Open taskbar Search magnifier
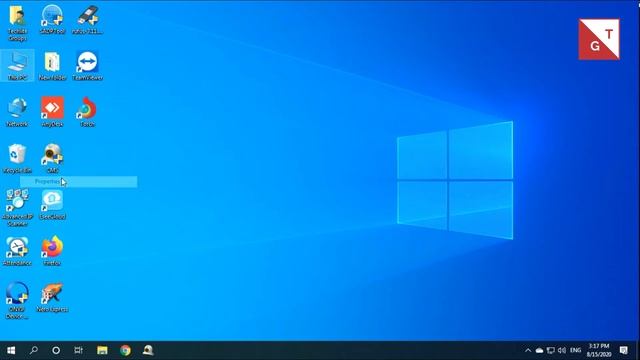 pyautogui.click(x=34, y=350)
